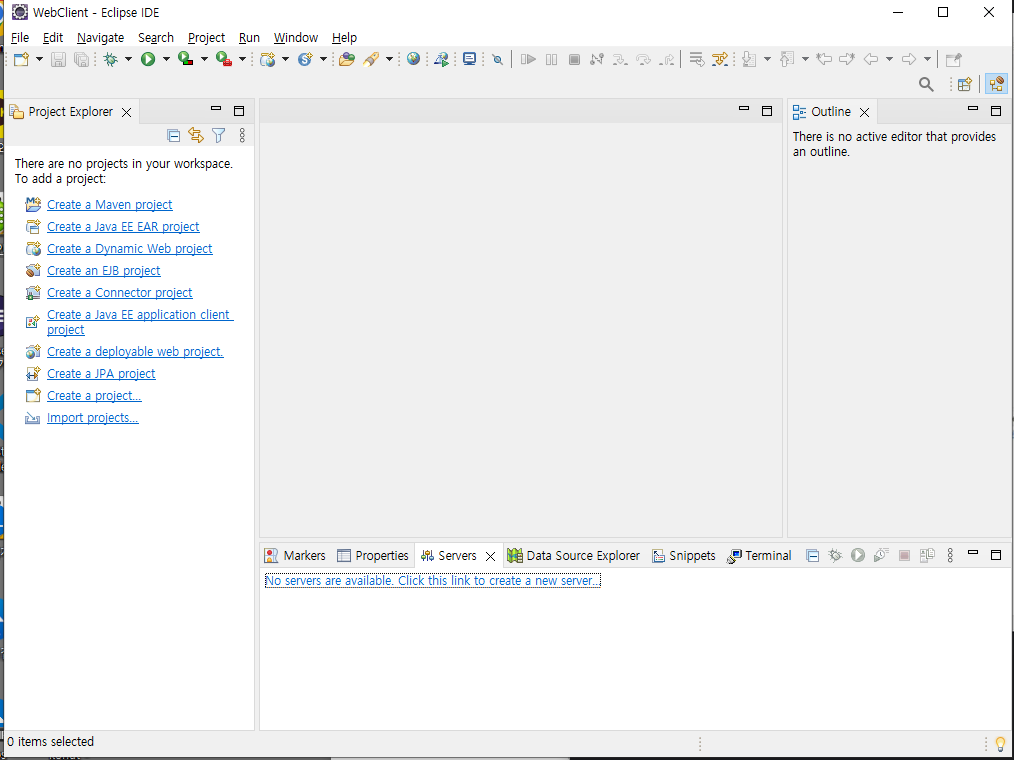Click the magnifier Search icon top right
This screenshot has height=760, width=1014.
click(926, 84)
